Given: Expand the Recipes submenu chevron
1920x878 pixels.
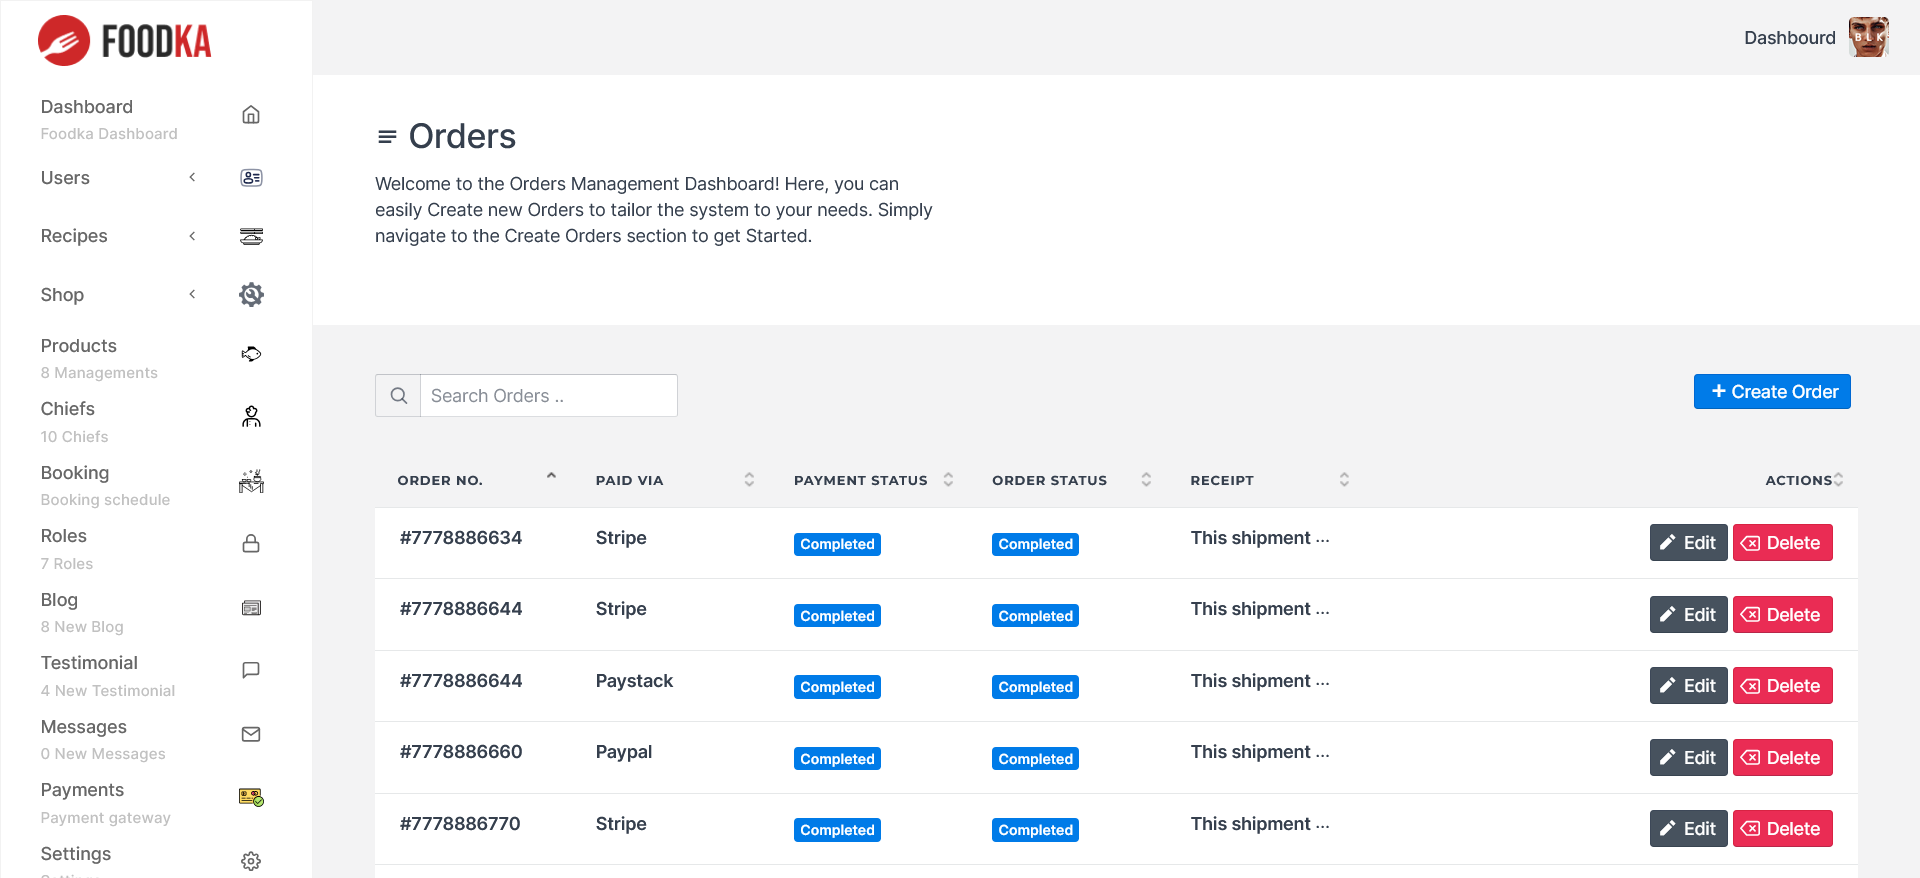Looking at the screenshot, I should point(192,236).
